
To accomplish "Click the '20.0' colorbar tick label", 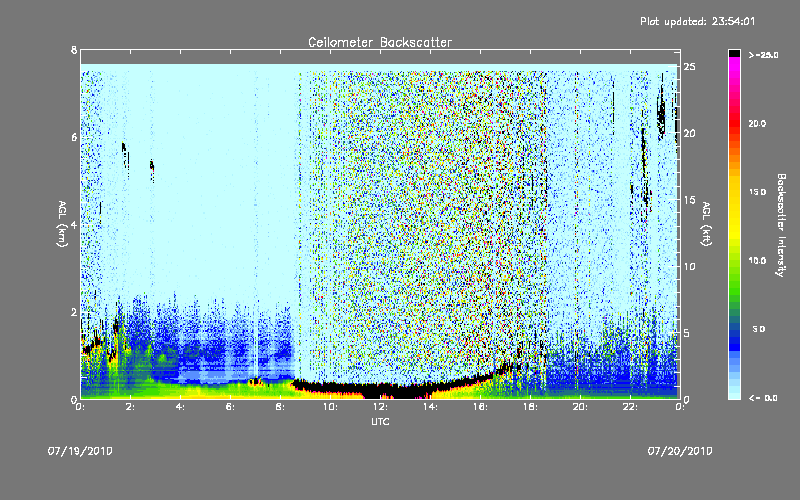I will [x=757, y=124].
